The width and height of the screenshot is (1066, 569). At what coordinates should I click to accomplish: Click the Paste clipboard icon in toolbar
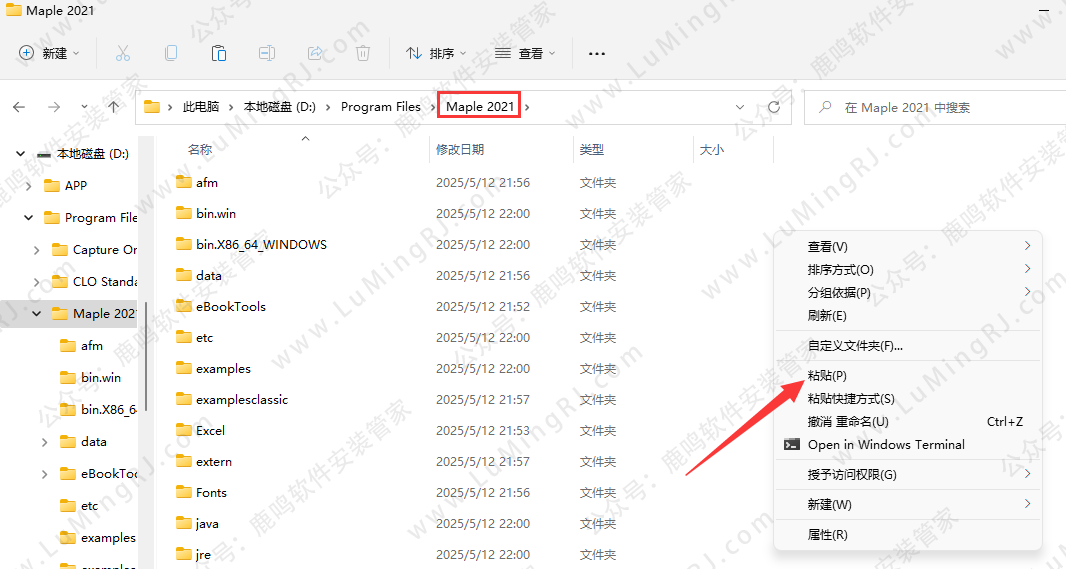pos(219,53)
